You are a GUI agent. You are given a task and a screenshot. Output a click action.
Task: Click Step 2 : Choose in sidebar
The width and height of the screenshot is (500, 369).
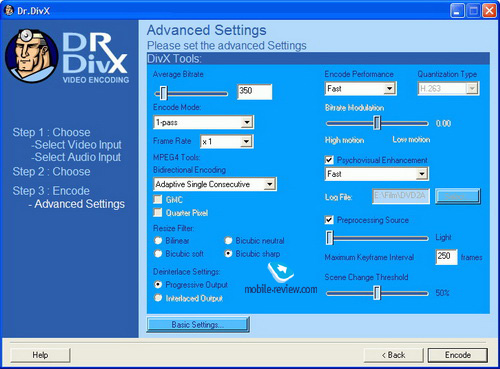(51, 172)
